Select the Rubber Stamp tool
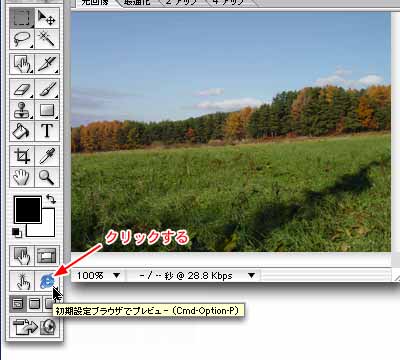Screen dimensions: 400x360 (22, 110)
